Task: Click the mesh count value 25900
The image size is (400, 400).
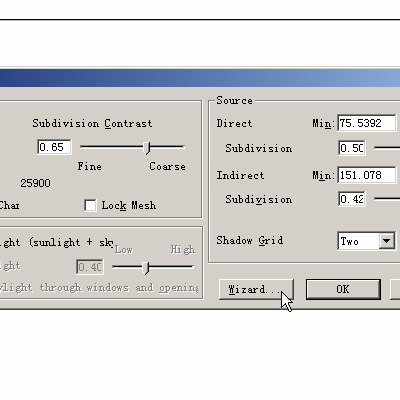Action: coord(35,183)
